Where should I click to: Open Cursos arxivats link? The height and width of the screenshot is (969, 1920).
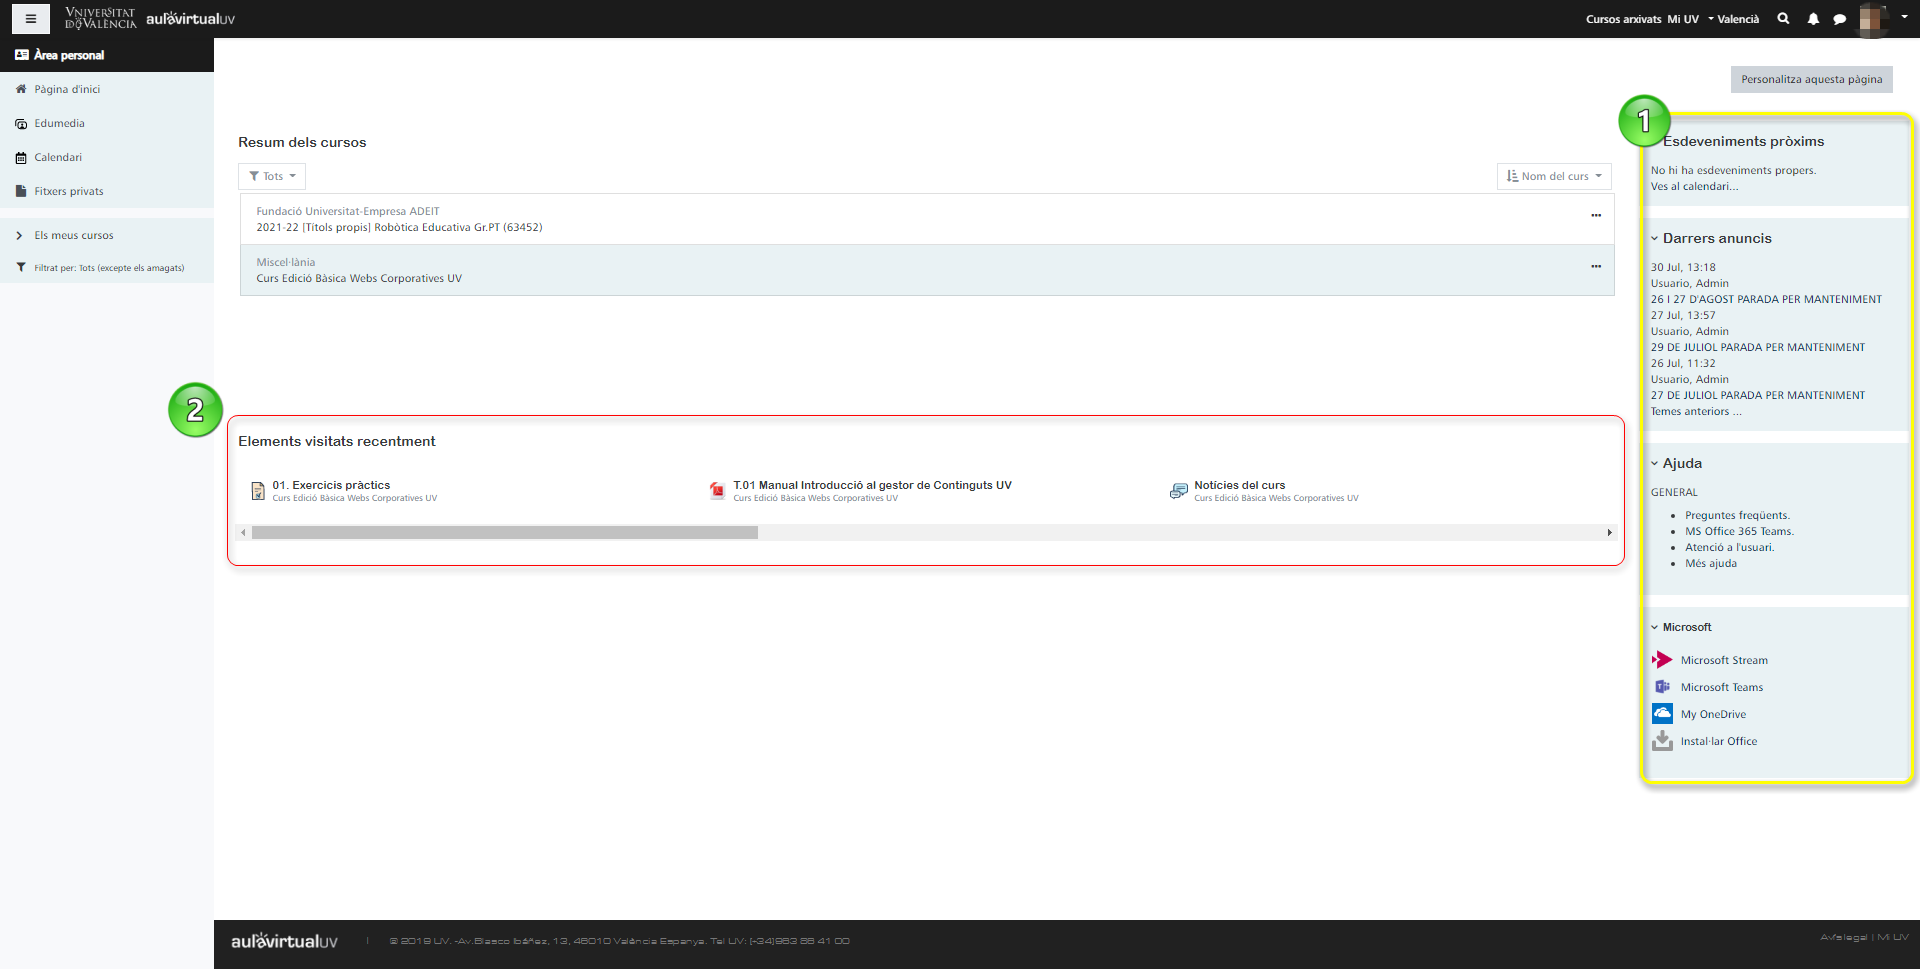(x=1623, y=19)
